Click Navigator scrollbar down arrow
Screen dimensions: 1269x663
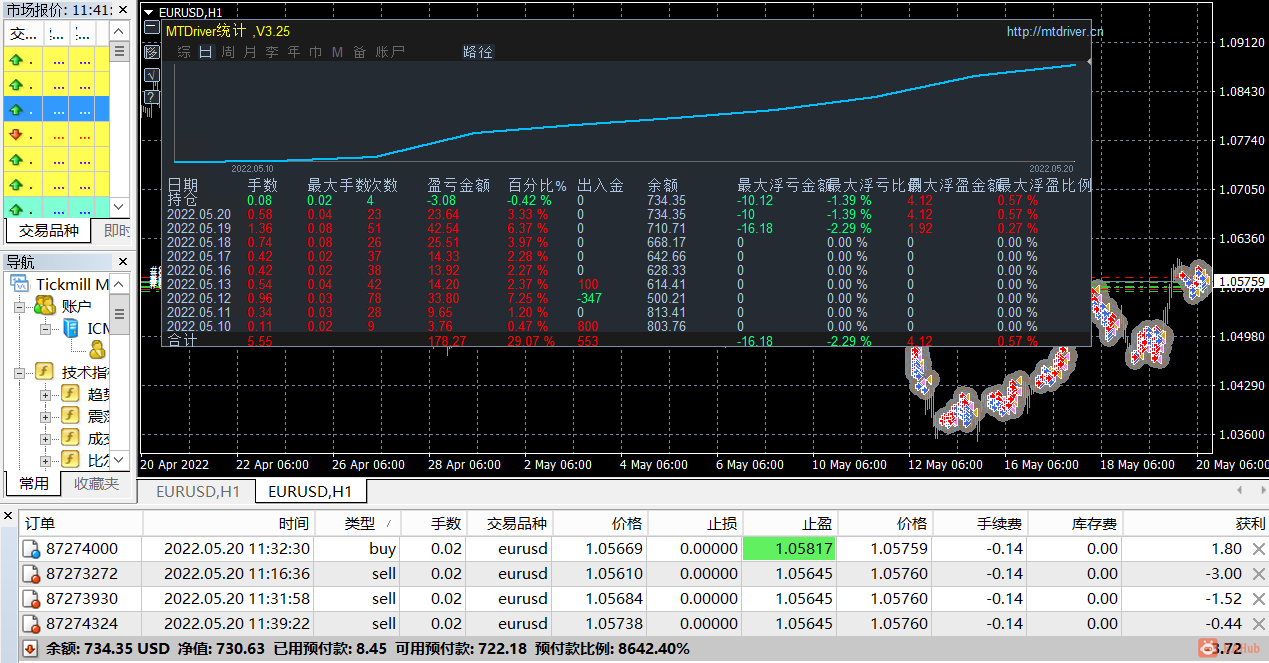point(120,459)
